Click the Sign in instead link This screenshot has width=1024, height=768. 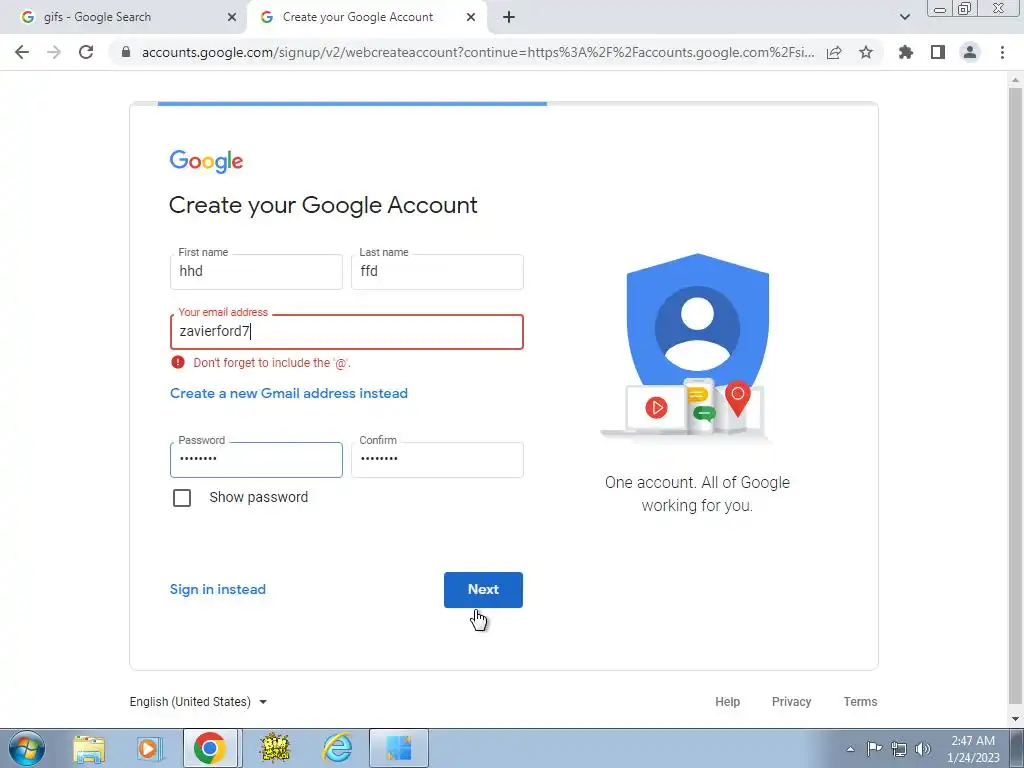(217, 589)
